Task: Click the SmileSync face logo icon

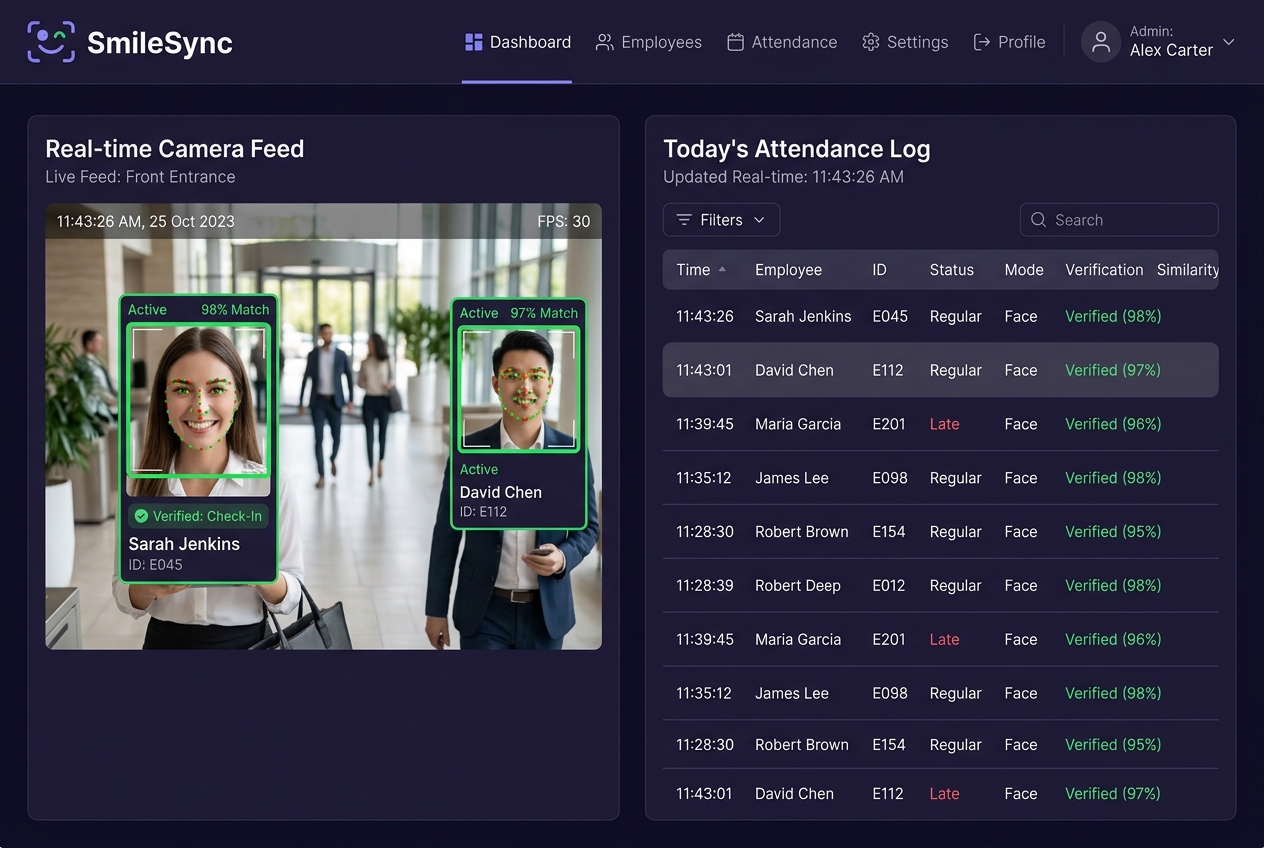Action: (x=51, y=42)
